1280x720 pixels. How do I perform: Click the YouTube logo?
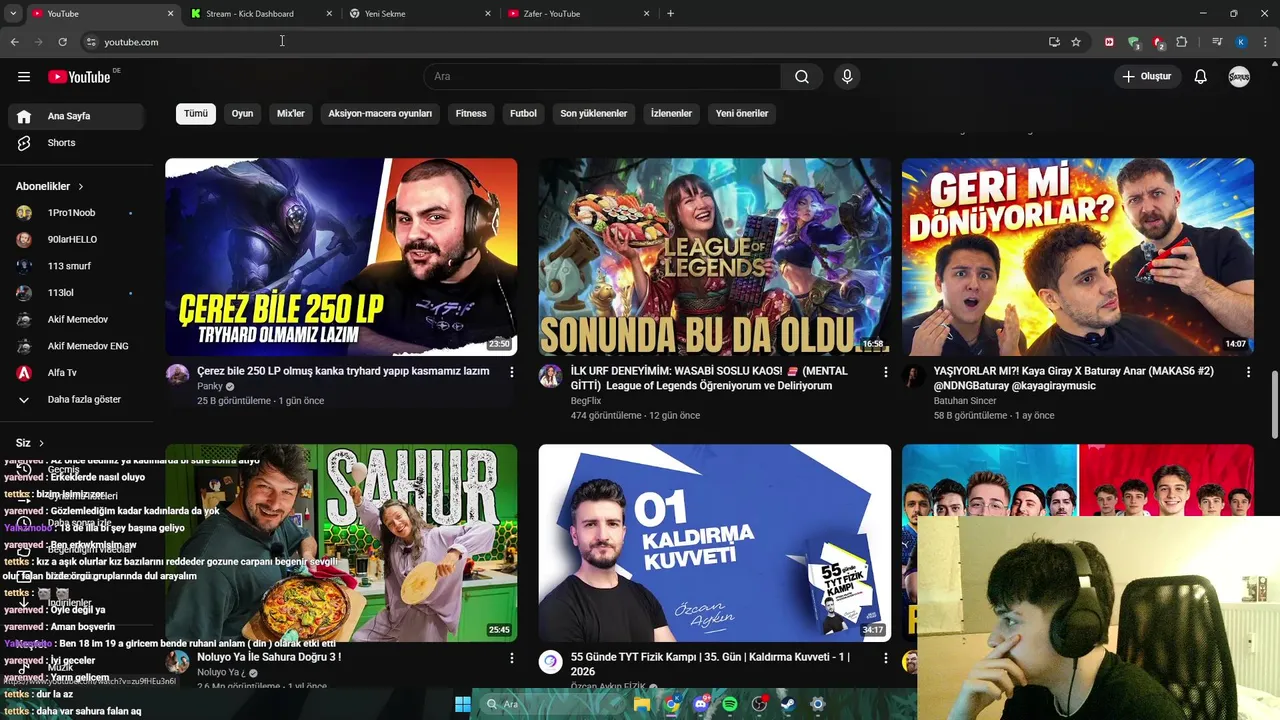tap(79, 77)
